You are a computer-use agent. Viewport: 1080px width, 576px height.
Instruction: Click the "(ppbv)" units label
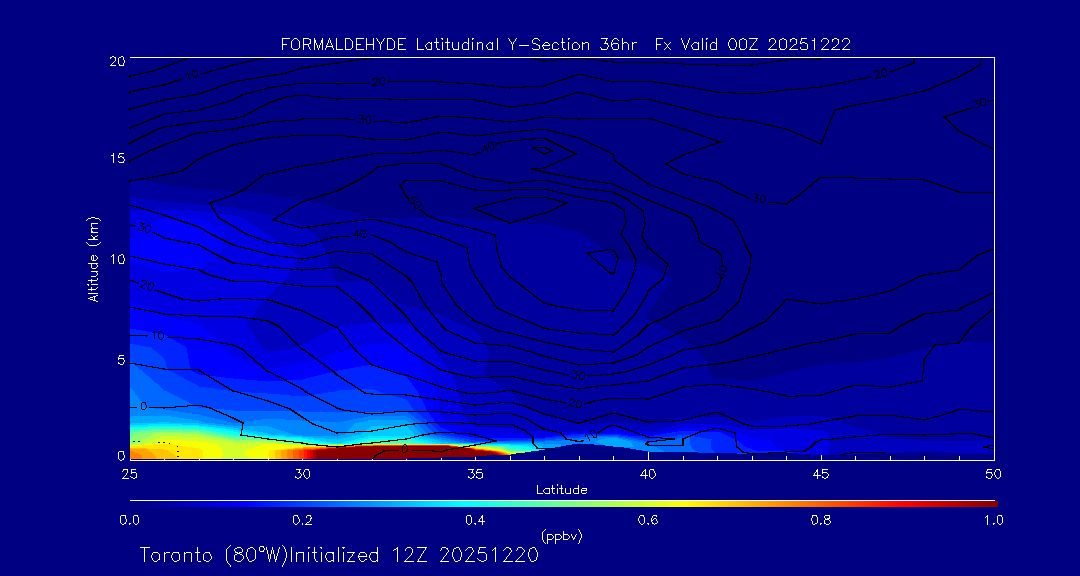click(561, 535)
